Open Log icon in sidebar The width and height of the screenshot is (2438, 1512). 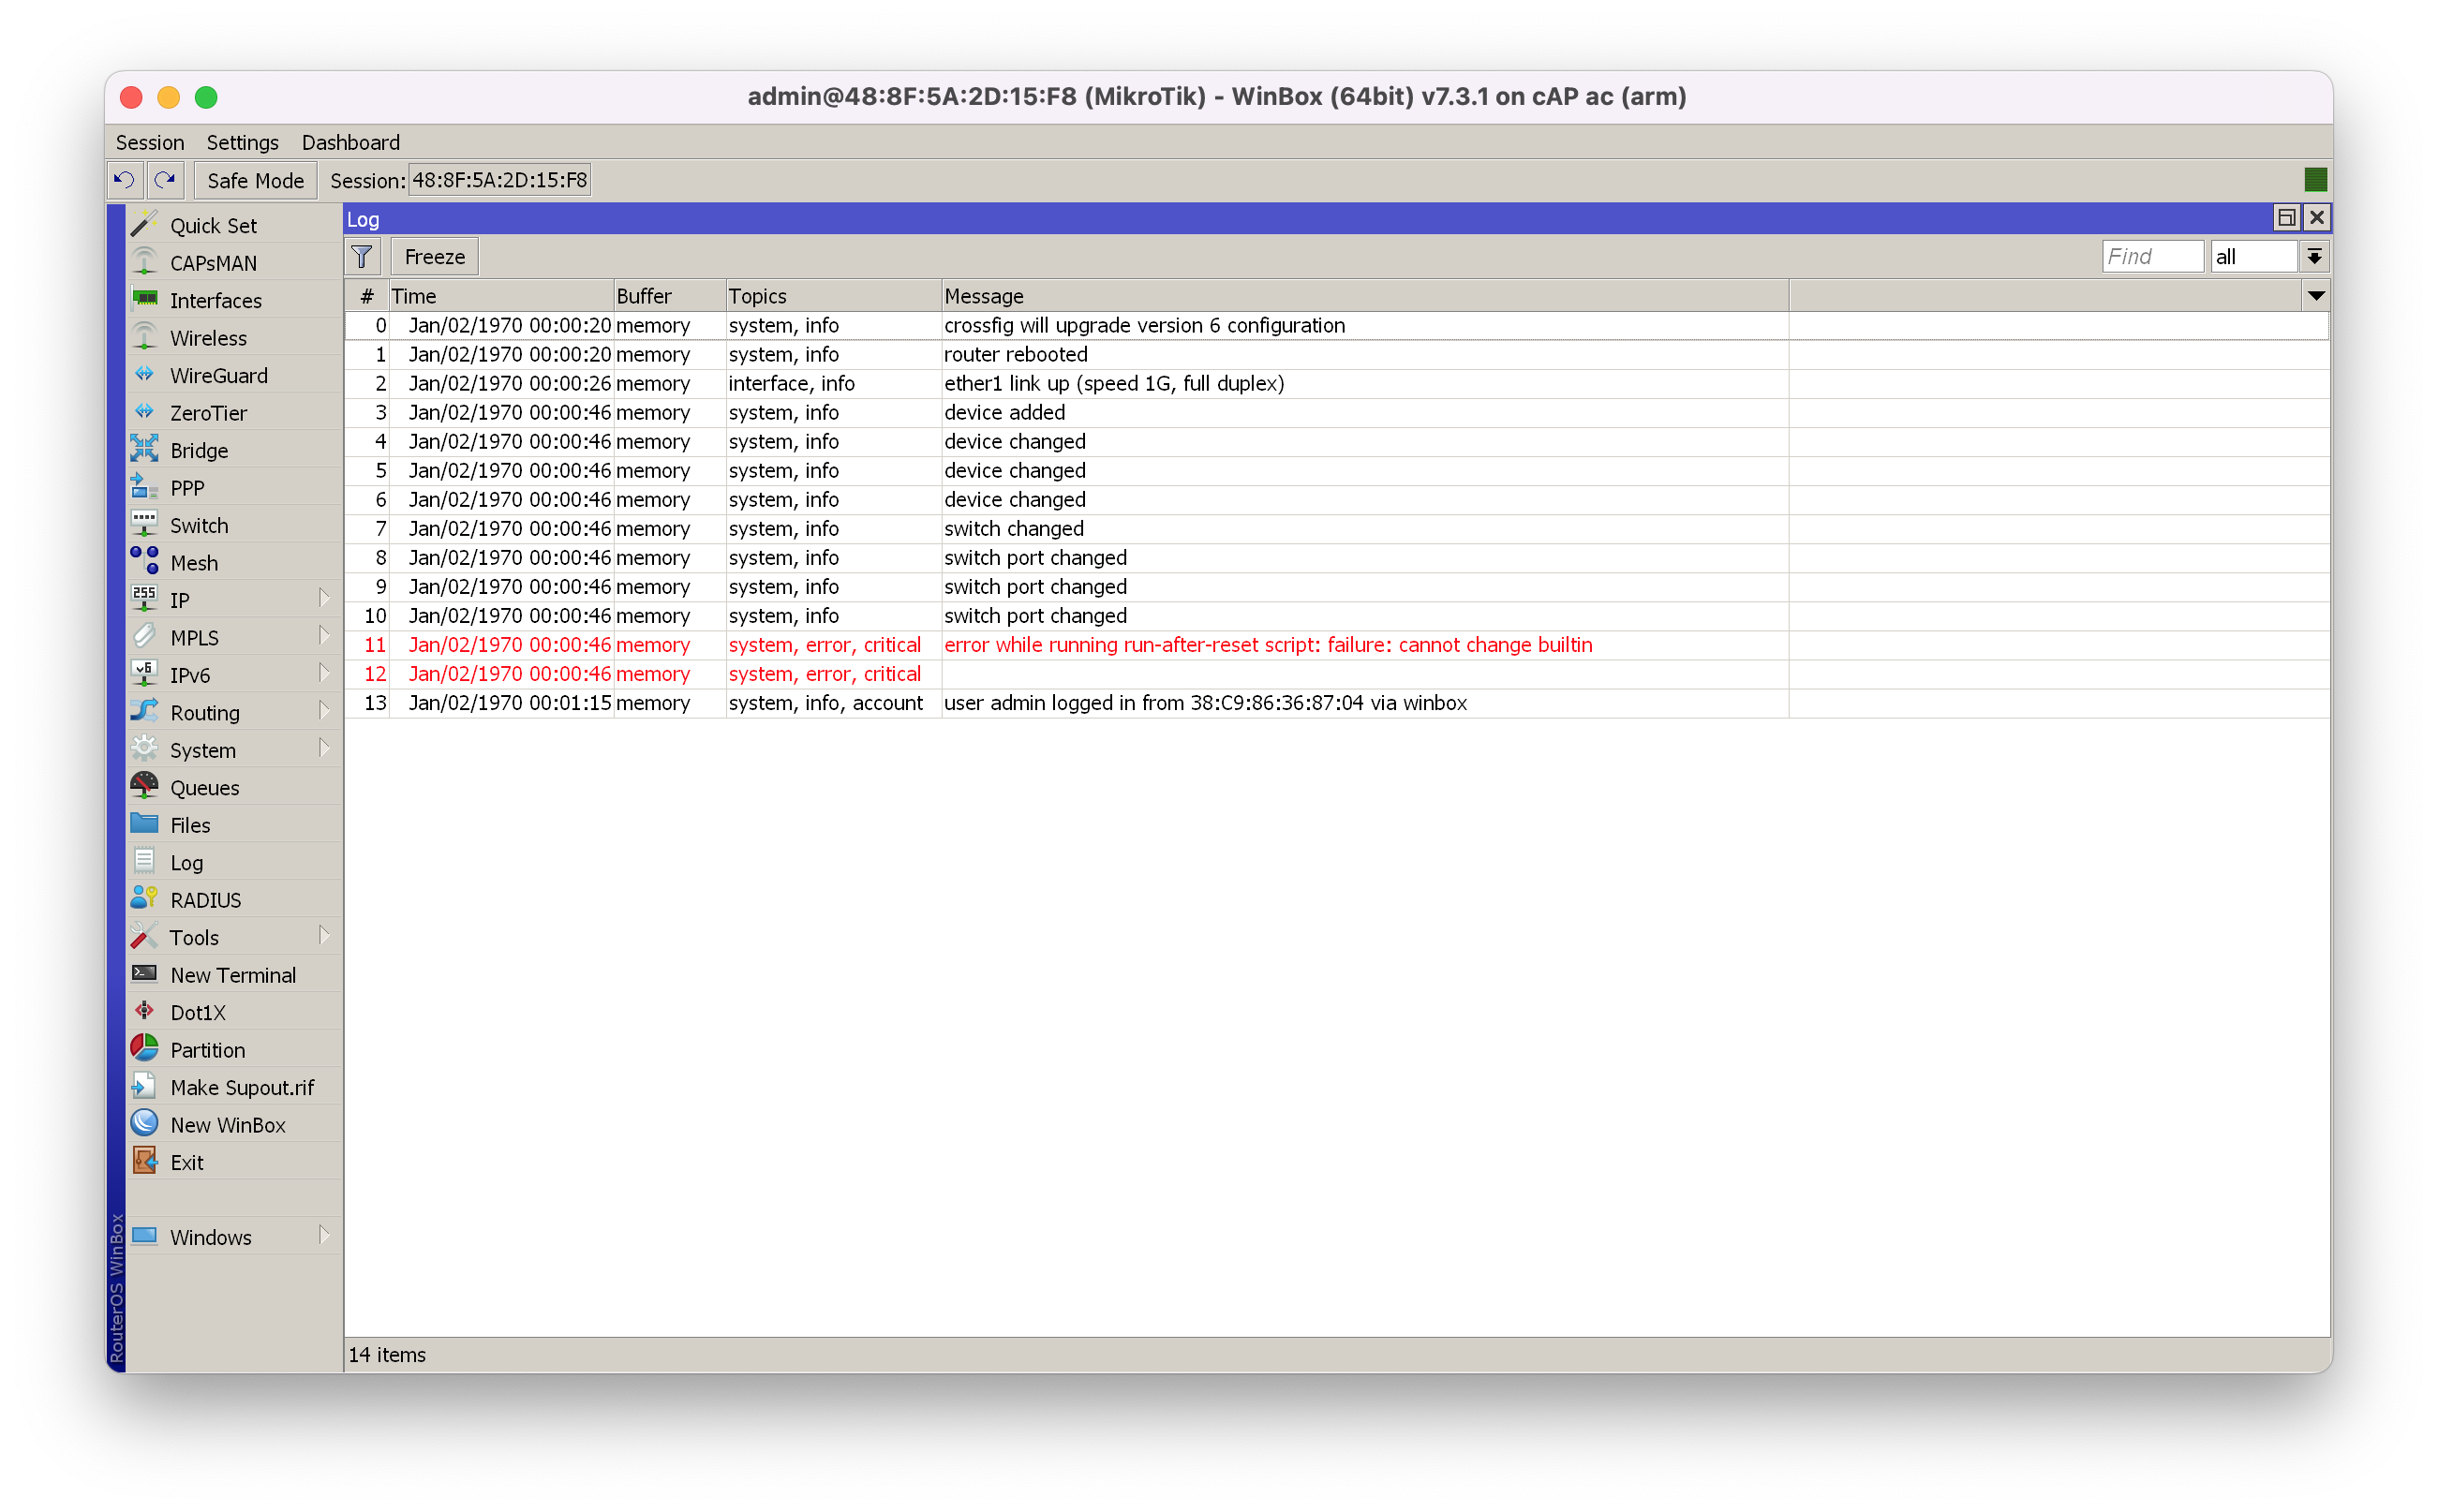coord(144,861)
